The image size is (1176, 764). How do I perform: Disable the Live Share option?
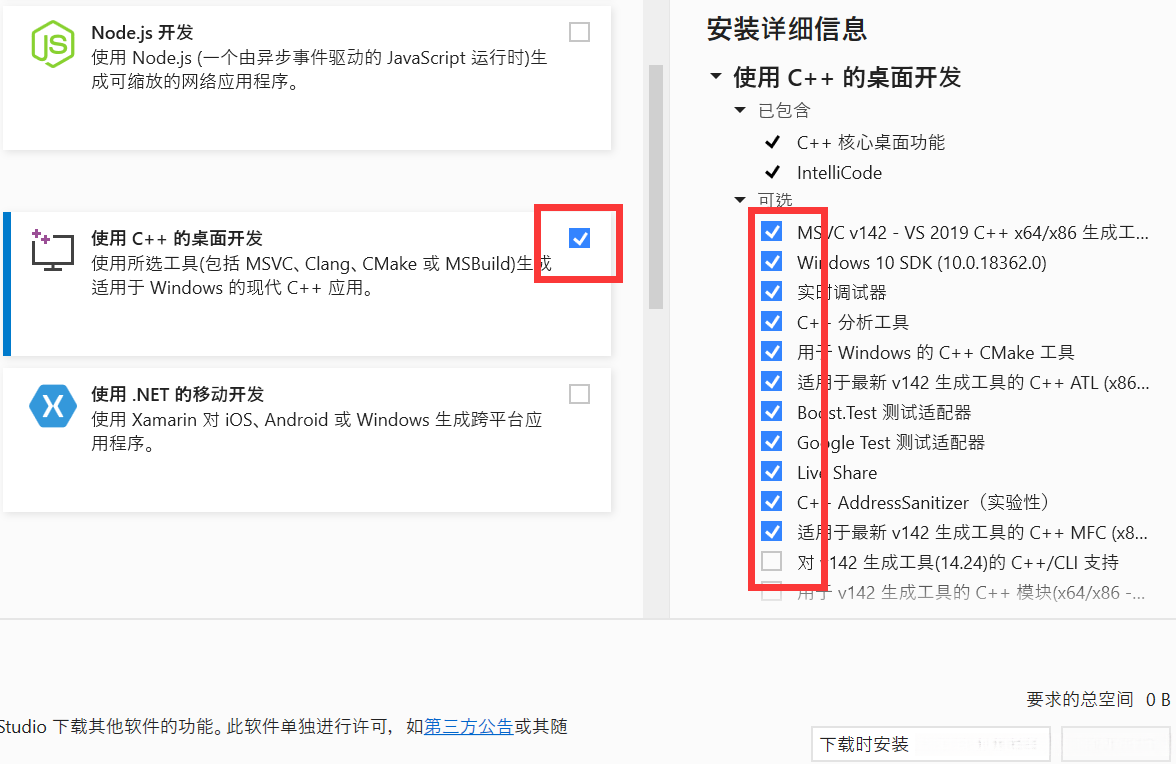tap(771, 471)
